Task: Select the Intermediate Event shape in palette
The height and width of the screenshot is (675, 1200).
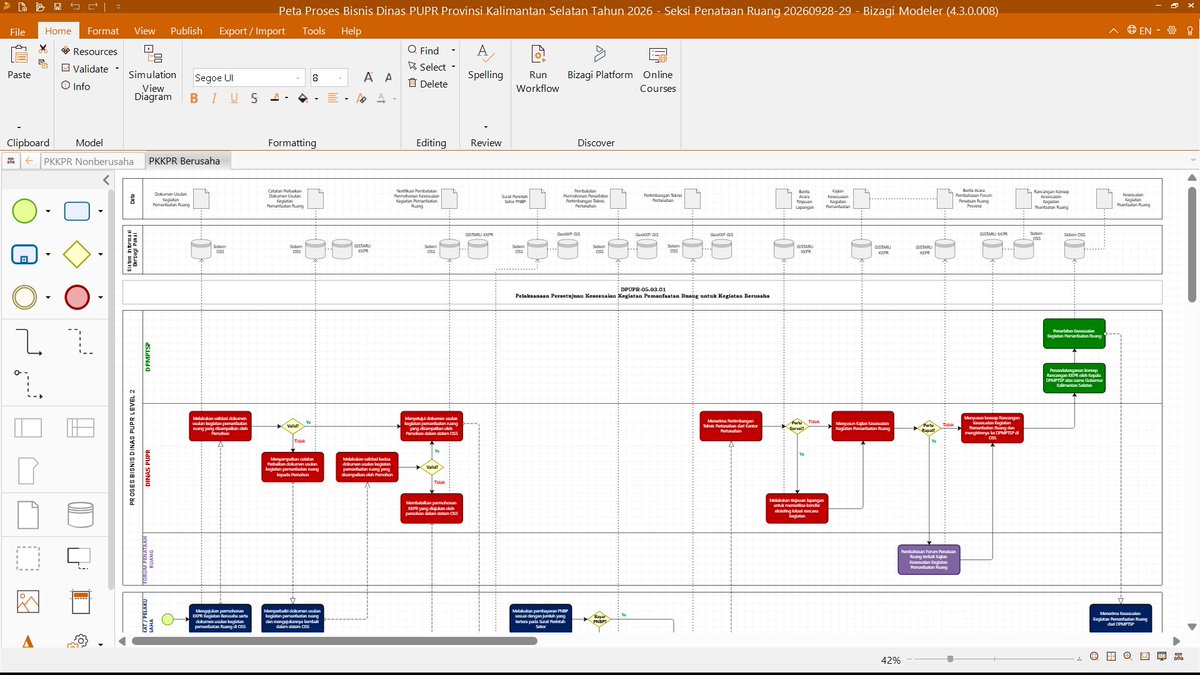Action: [x=25, y=297]
